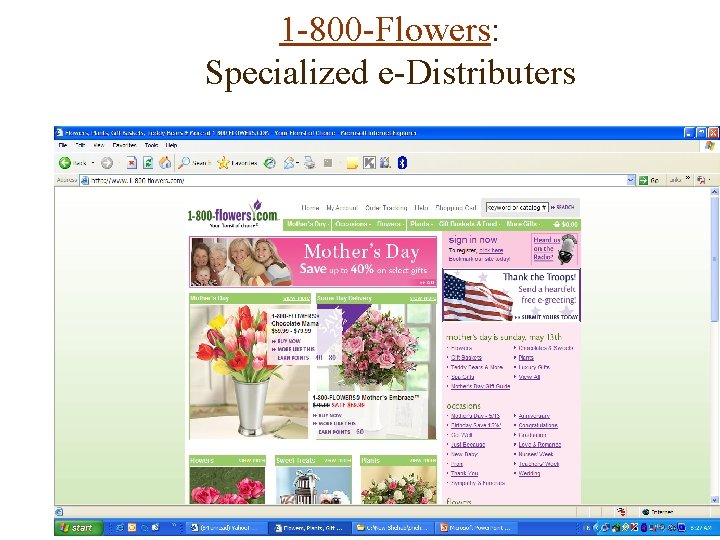Open the Edit menu
Viewport: 720px width, 540px height.
(x=80, y=145)
